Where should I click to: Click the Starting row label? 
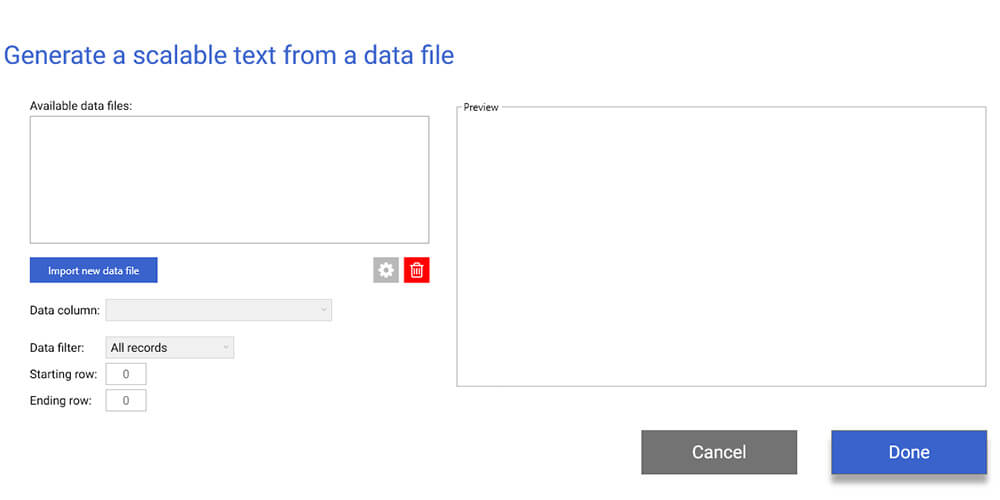63,374
